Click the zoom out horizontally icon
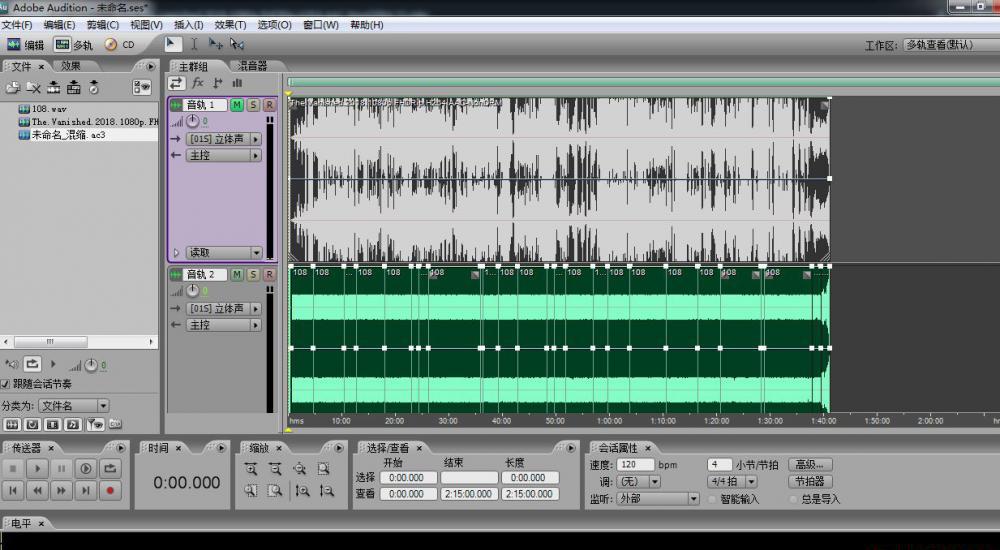The image size is (1000, 550). (x=276, y=470)
